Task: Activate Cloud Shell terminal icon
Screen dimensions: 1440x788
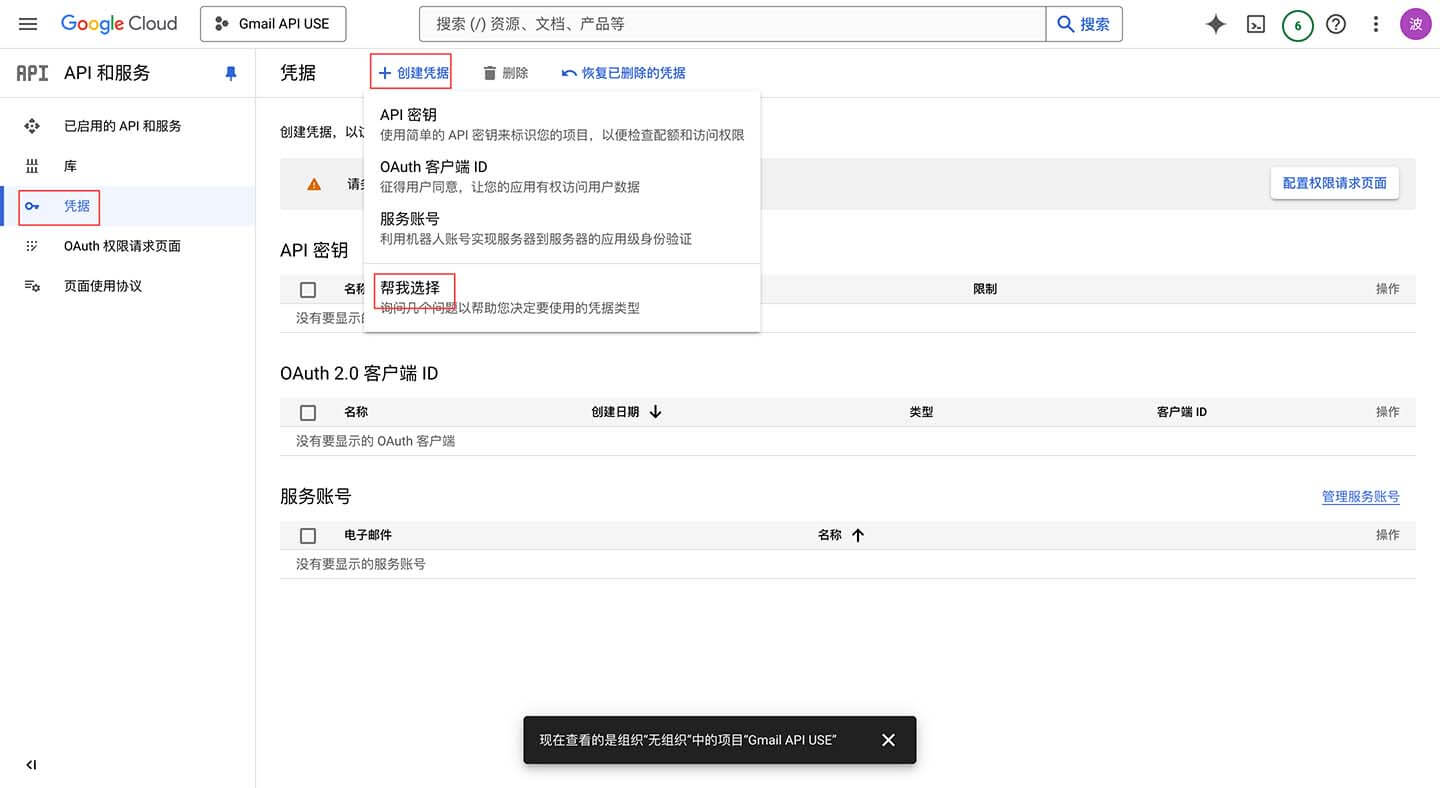Action: 1256,25
